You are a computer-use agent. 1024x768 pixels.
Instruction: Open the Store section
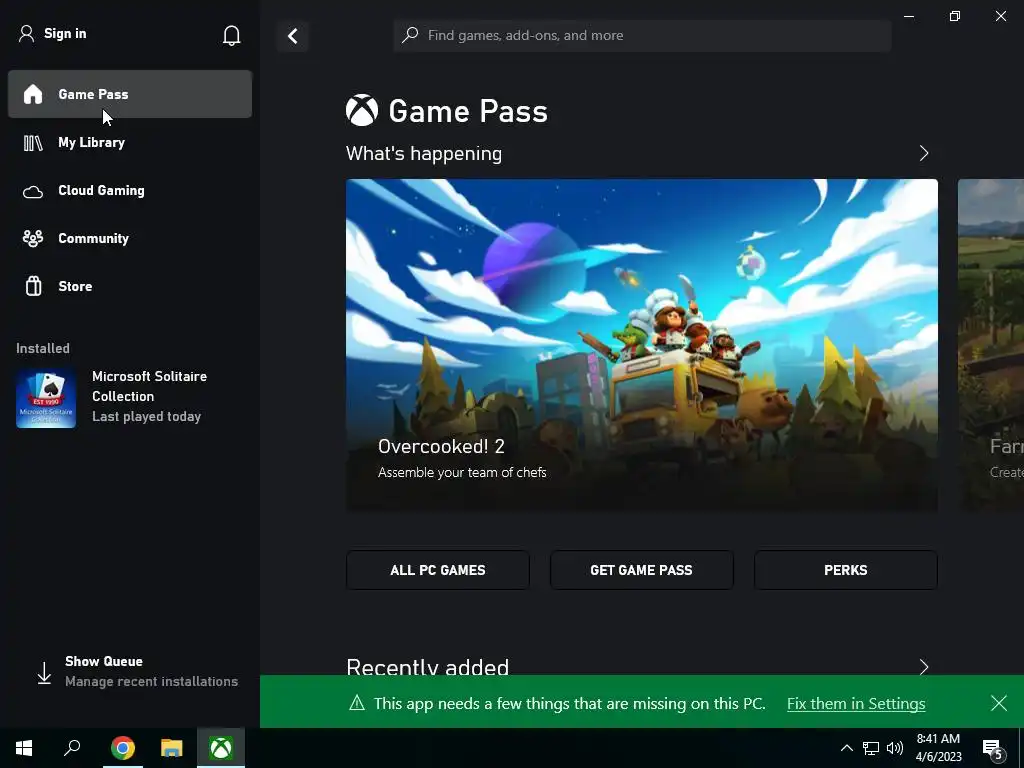[130, 286]
